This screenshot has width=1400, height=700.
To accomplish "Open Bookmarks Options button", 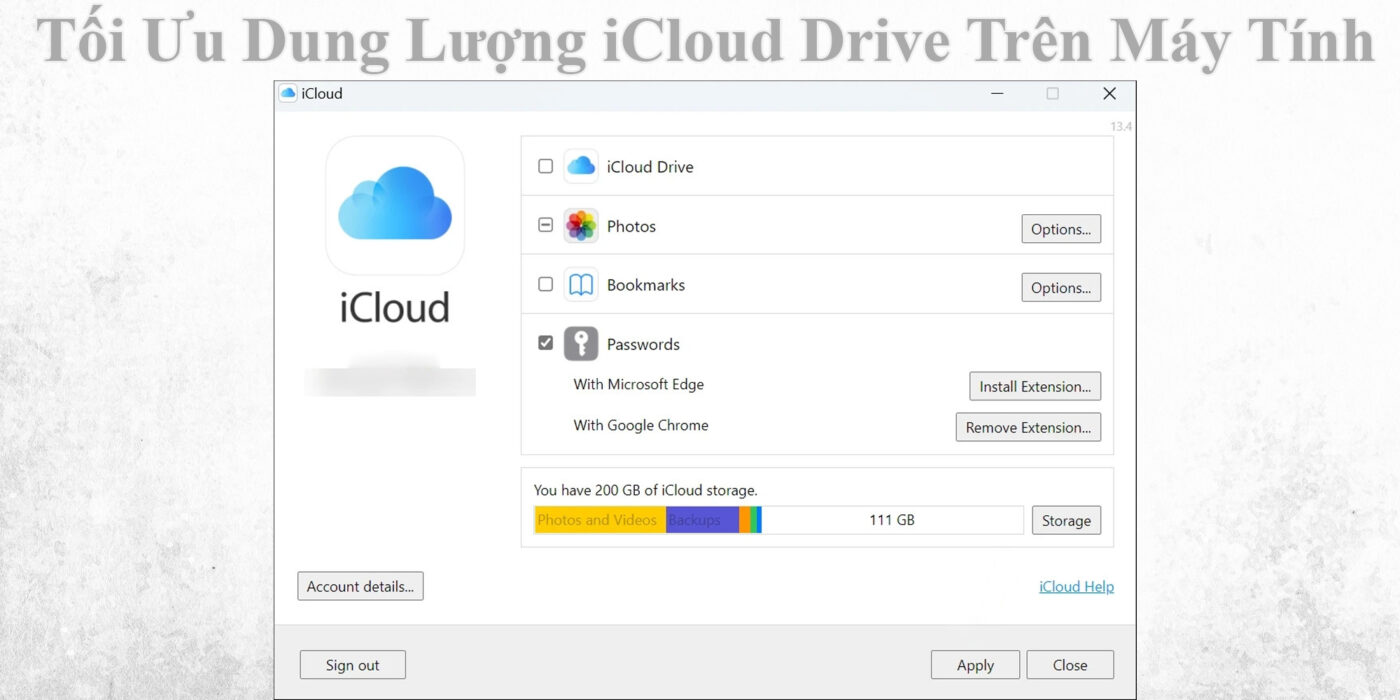I will tap(1061, 288).
